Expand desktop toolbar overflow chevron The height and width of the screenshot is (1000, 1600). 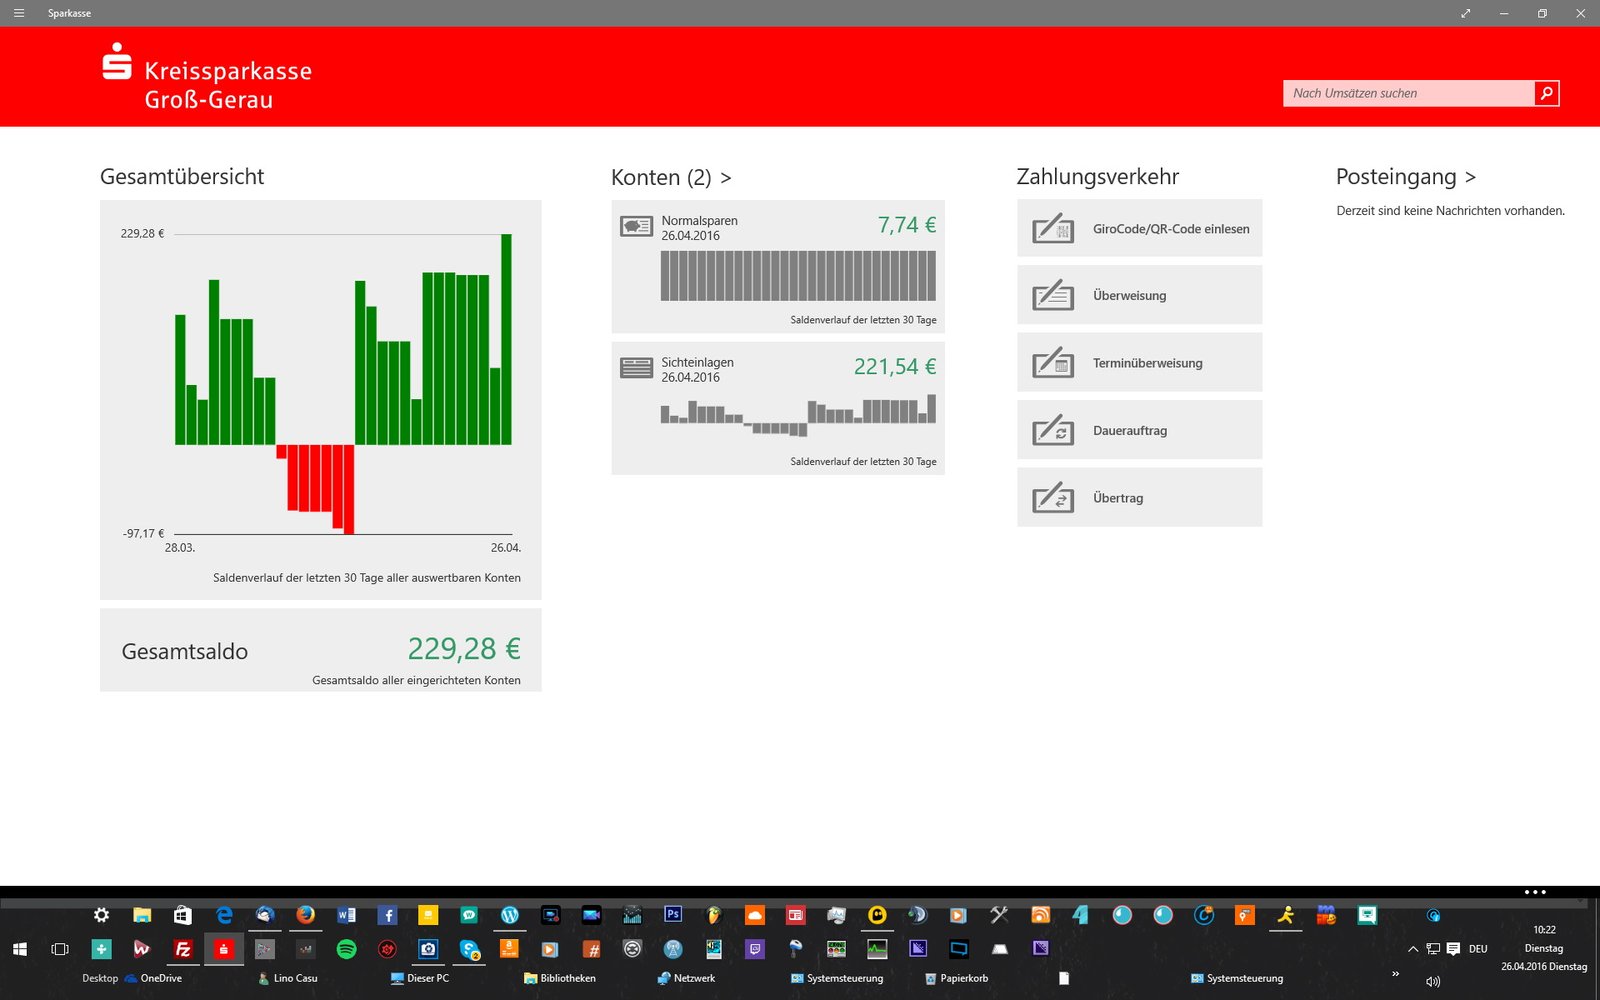click(1395, 974)
